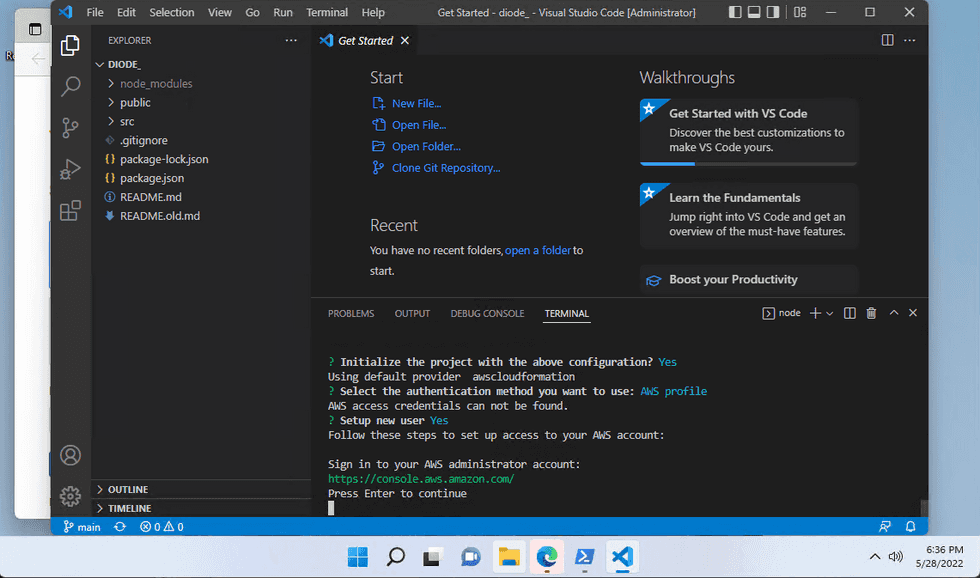Open the Terminal menu
This screenshot has width=980, height=578.
327,12
